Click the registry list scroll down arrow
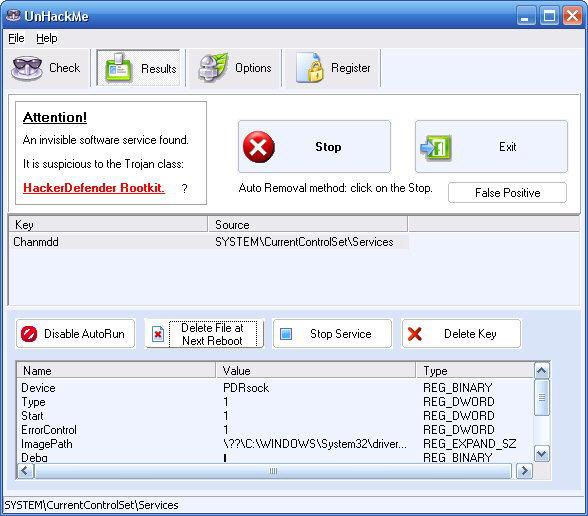This screenshot has height=516, width=588. pyautogui.click(x=542, y=454)
